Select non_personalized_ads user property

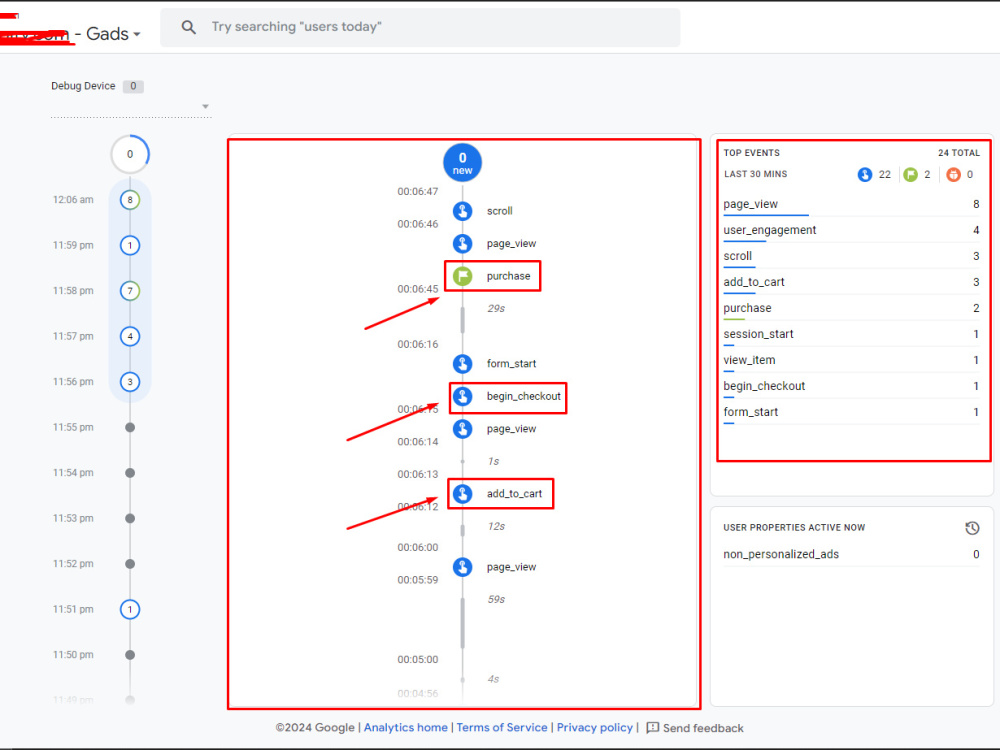pyautogui.click(x=851, y=554)
